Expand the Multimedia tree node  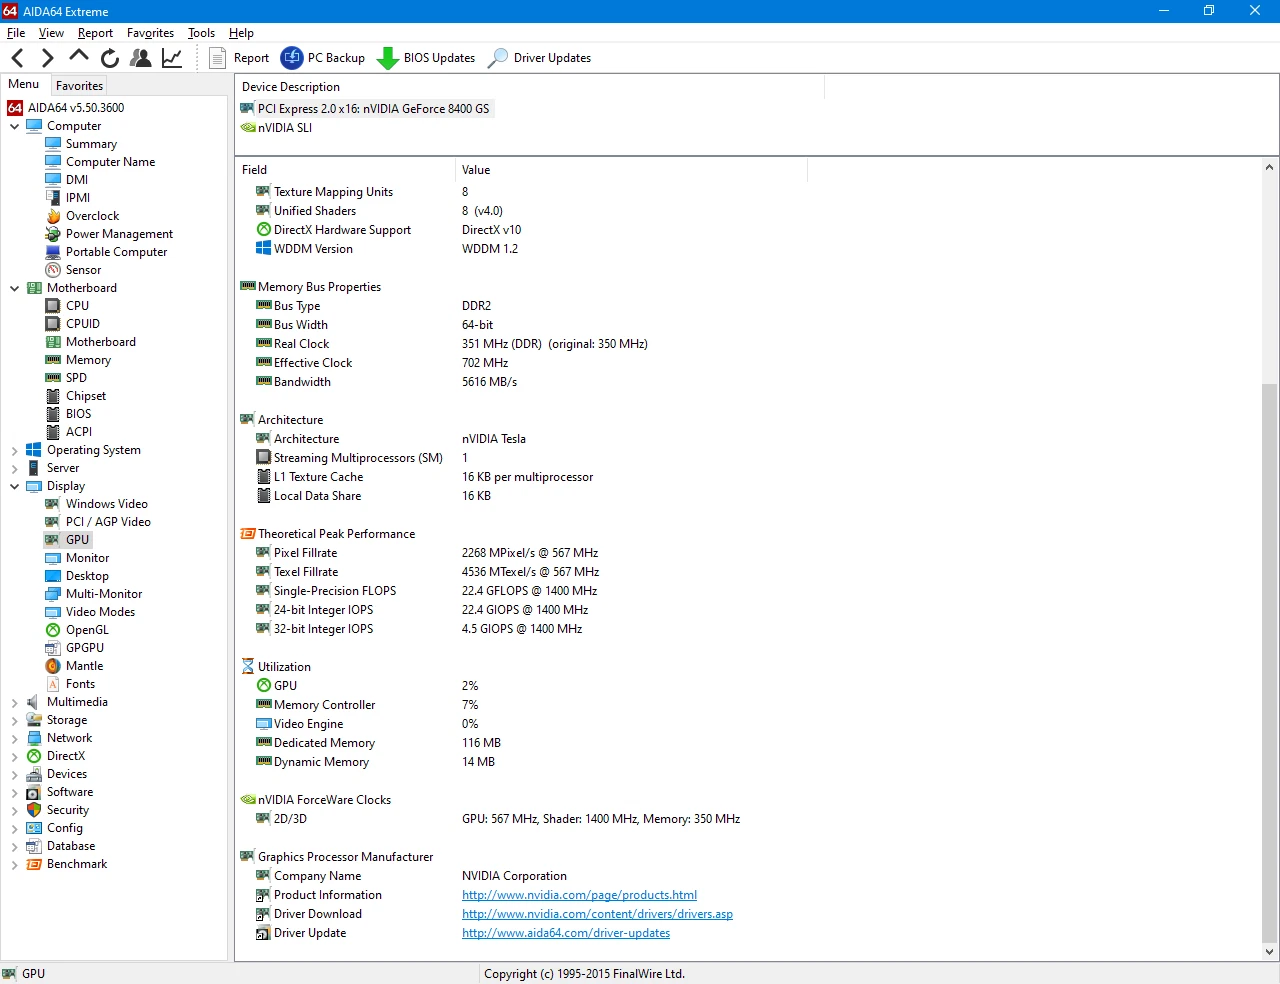click(14, 702)
